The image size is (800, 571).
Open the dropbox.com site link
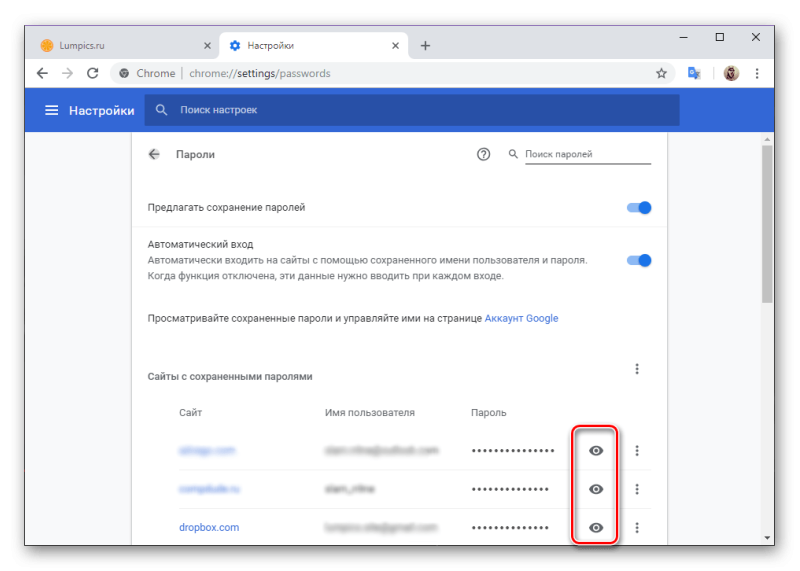tap(209, 527)
